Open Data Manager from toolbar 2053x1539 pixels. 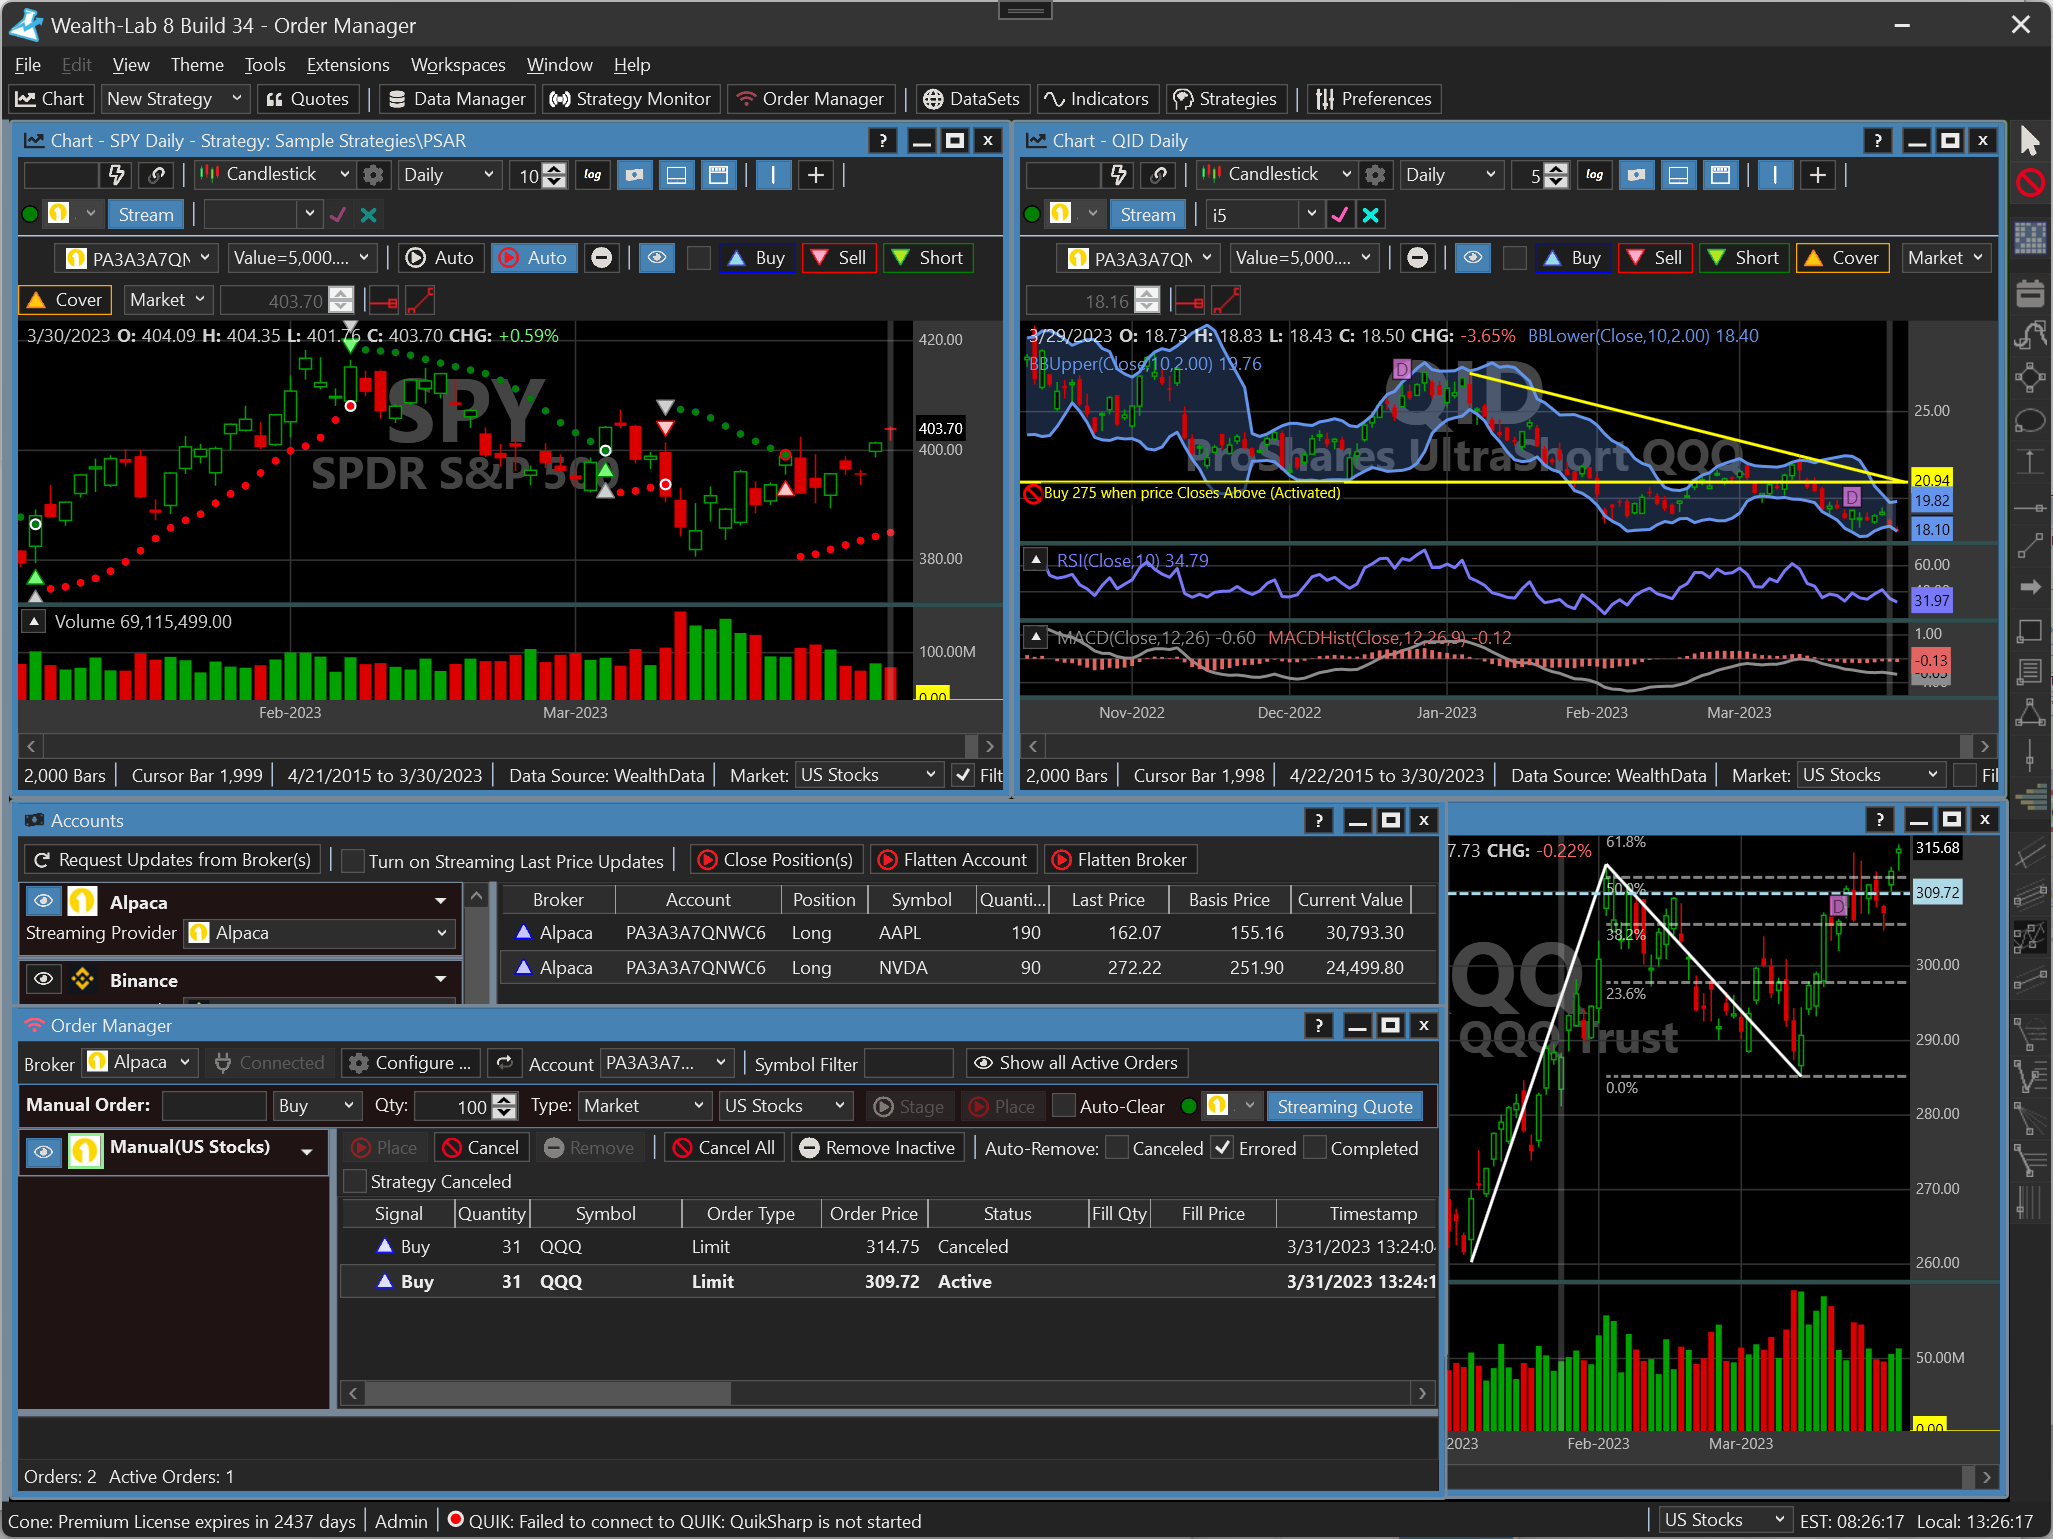[457, 99]
